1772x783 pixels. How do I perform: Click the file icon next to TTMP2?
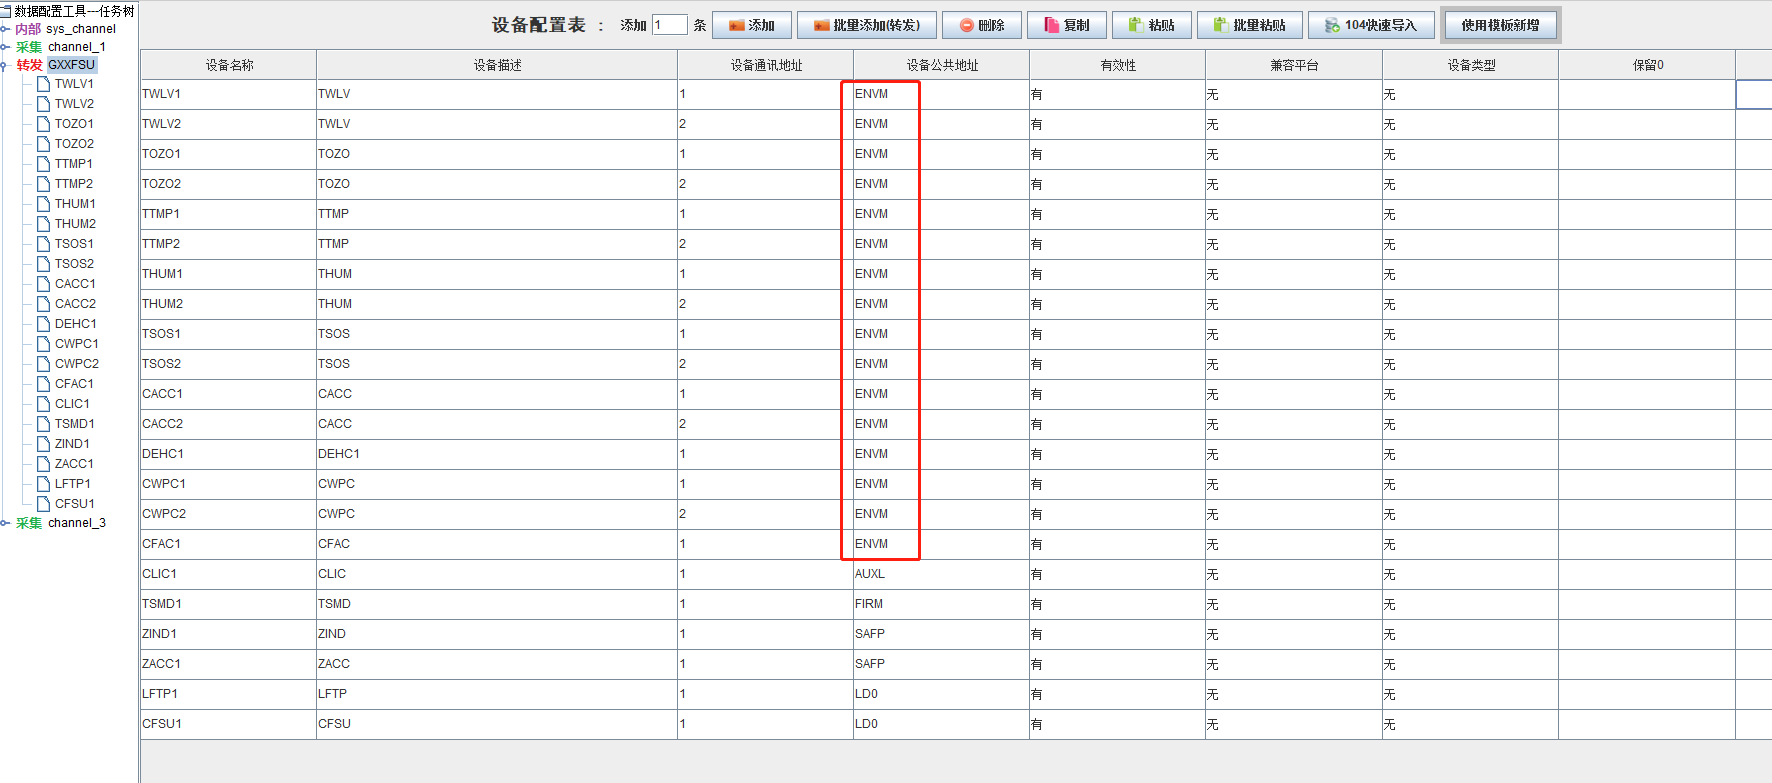pos(43,184)
